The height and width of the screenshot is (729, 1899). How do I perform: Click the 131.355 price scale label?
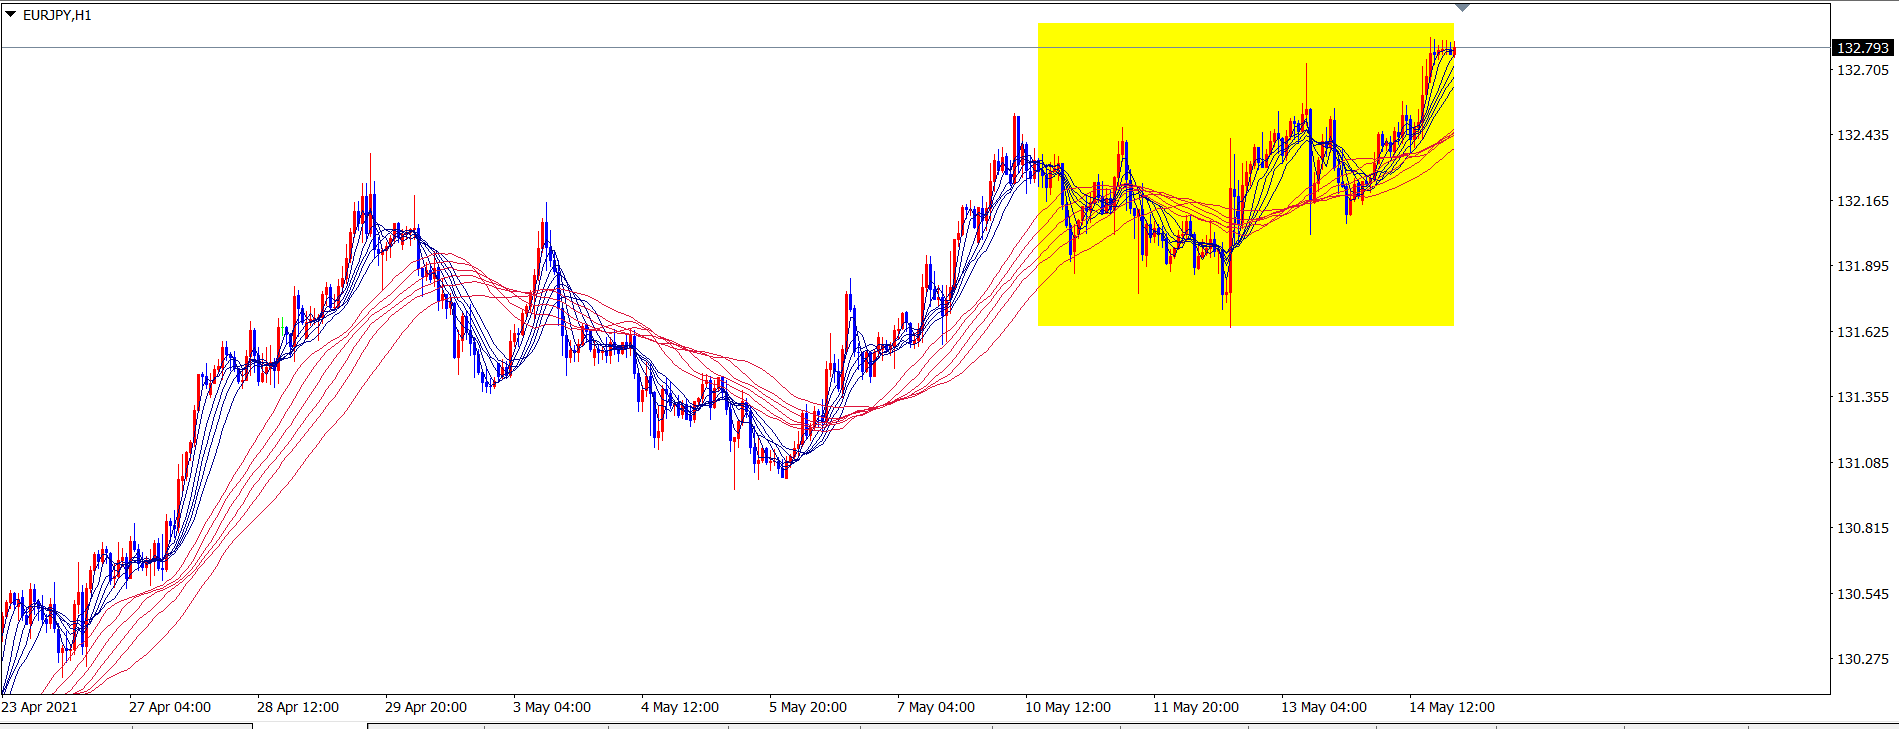pyautogui.click(x=1862, y=397)
